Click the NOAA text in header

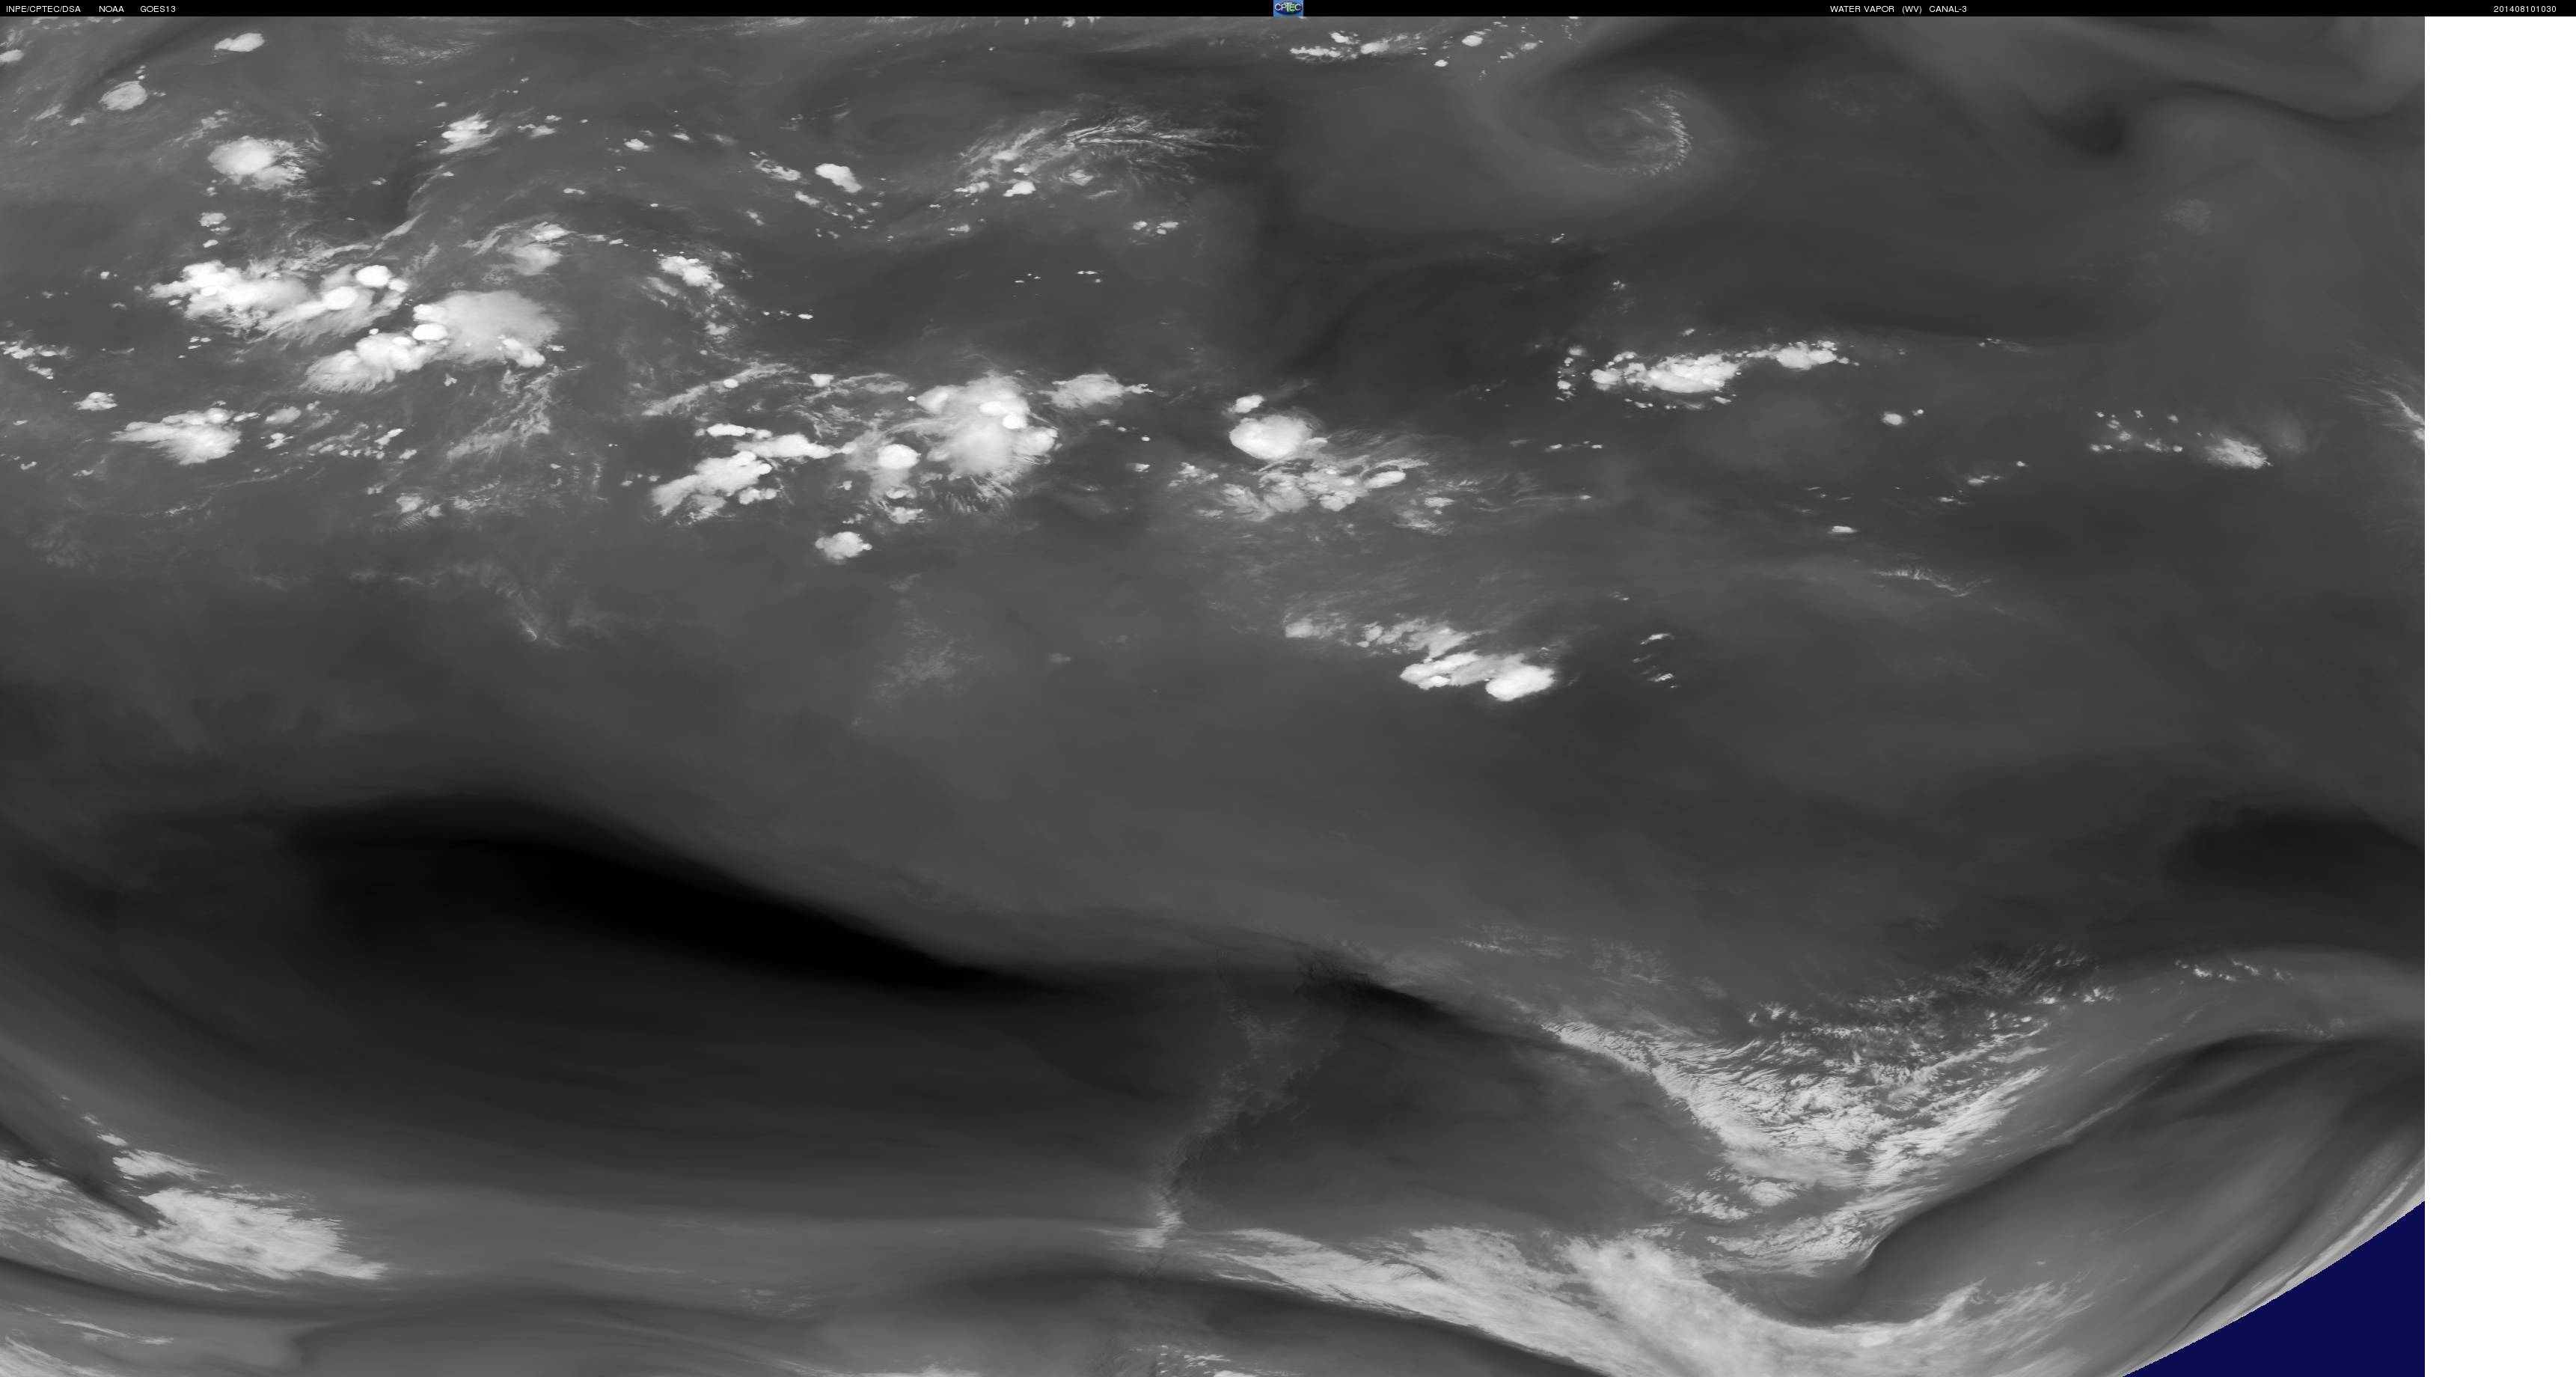coord(111,9)
